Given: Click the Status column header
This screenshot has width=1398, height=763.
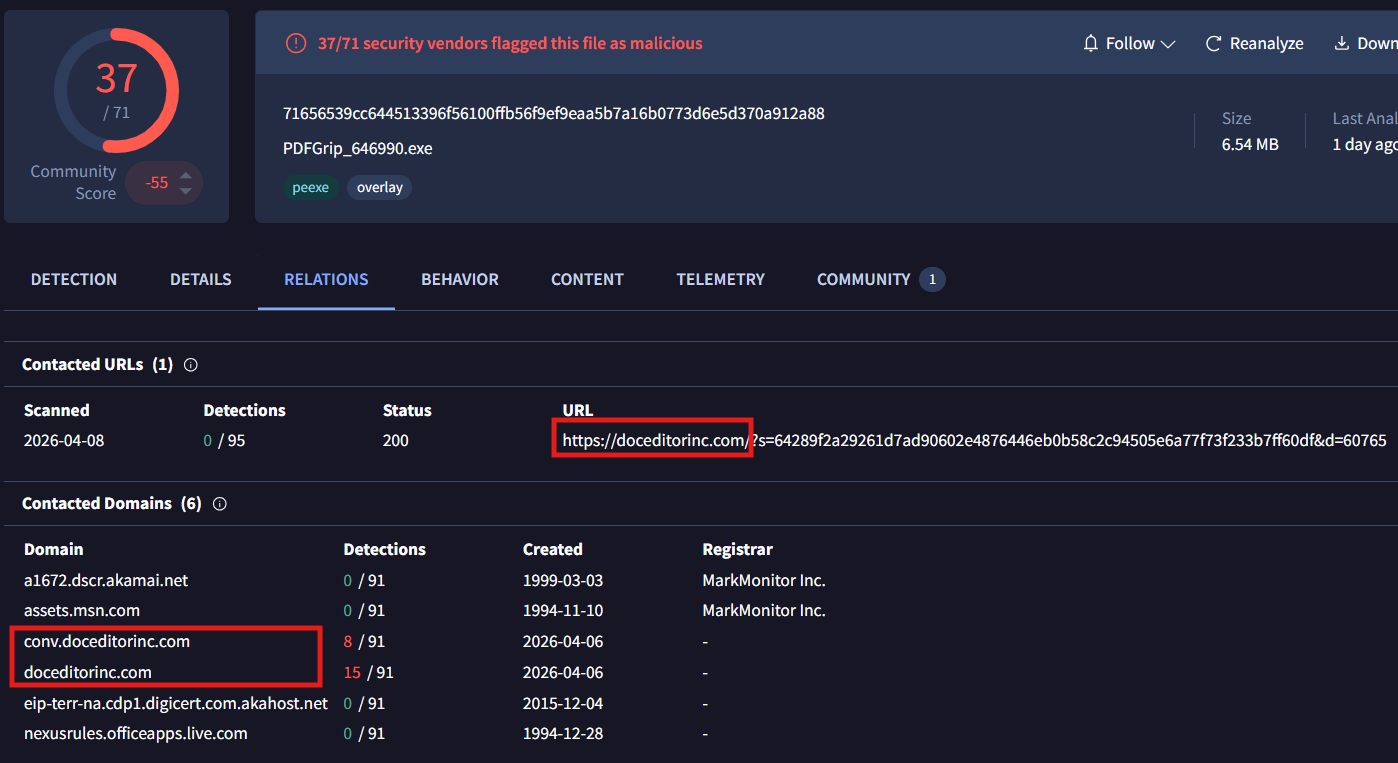Looking at the screenshot, I should click(x=407, y=411).
